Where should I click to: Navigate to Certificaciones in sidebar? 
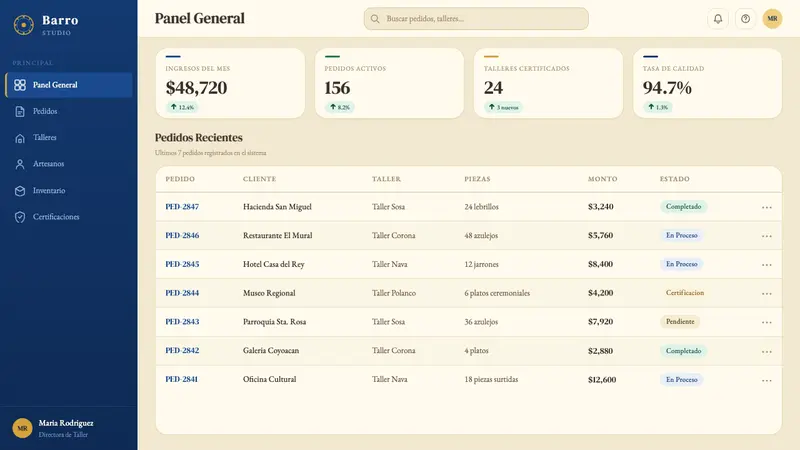[69, 217]
